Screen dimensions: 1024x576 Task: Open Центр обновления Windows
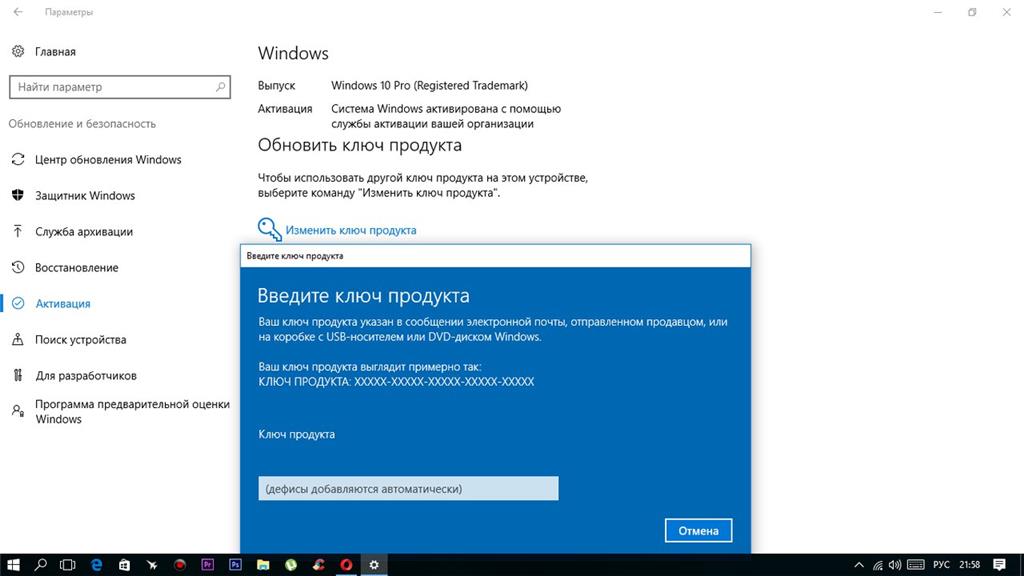click(x=108, y=159)
